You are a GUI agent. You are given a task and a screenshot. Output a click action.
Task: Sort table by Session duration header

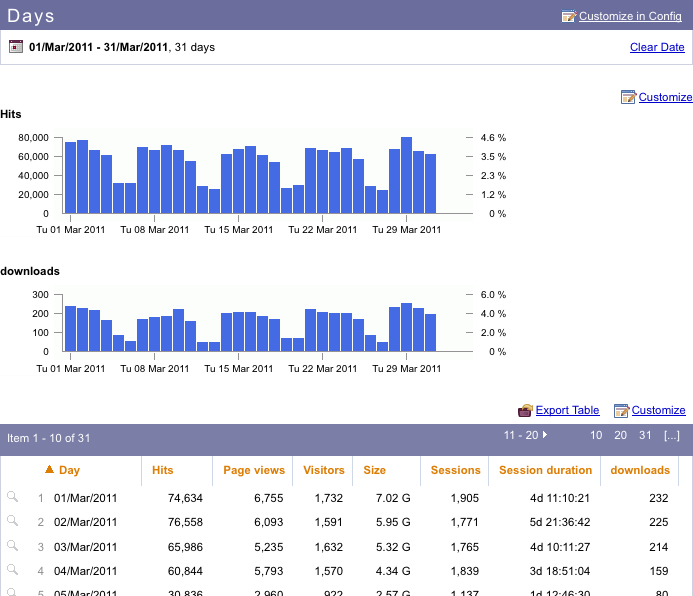point(545,470)
